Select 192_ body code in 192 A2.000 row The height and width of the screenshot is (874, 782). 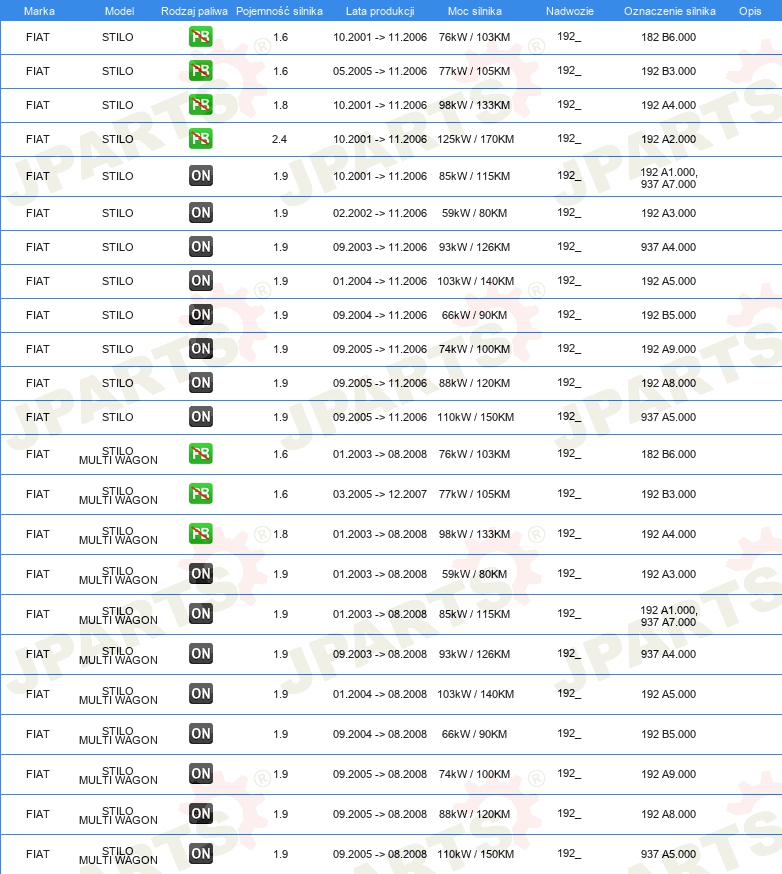coord(569,139)
